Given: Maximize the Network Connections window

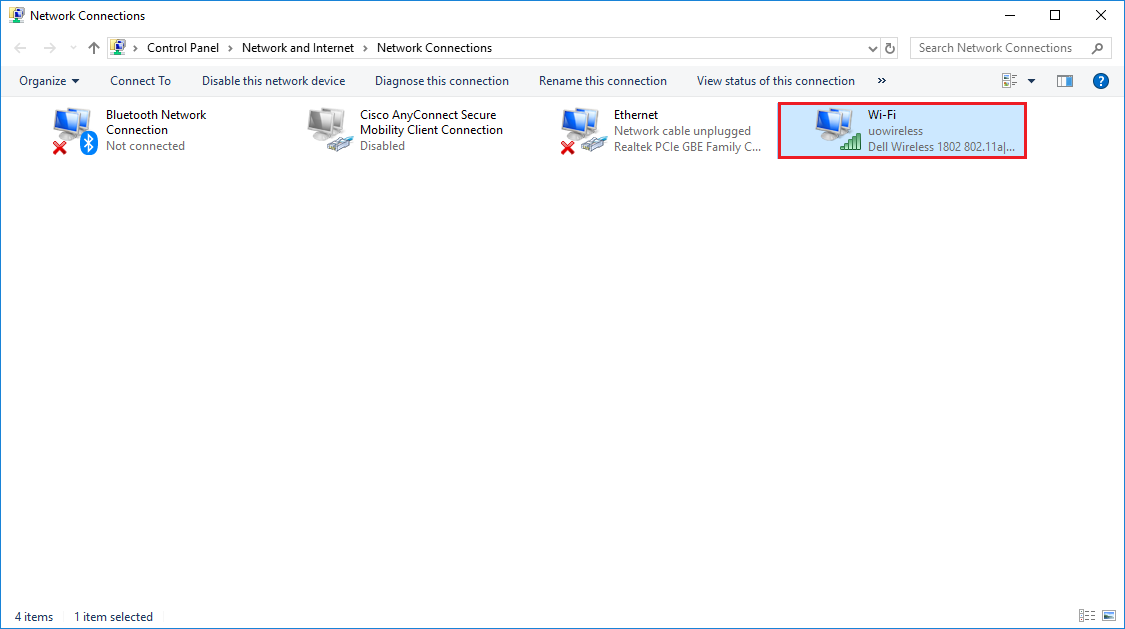Looking at the screenshot, I should click(1055, 15).
